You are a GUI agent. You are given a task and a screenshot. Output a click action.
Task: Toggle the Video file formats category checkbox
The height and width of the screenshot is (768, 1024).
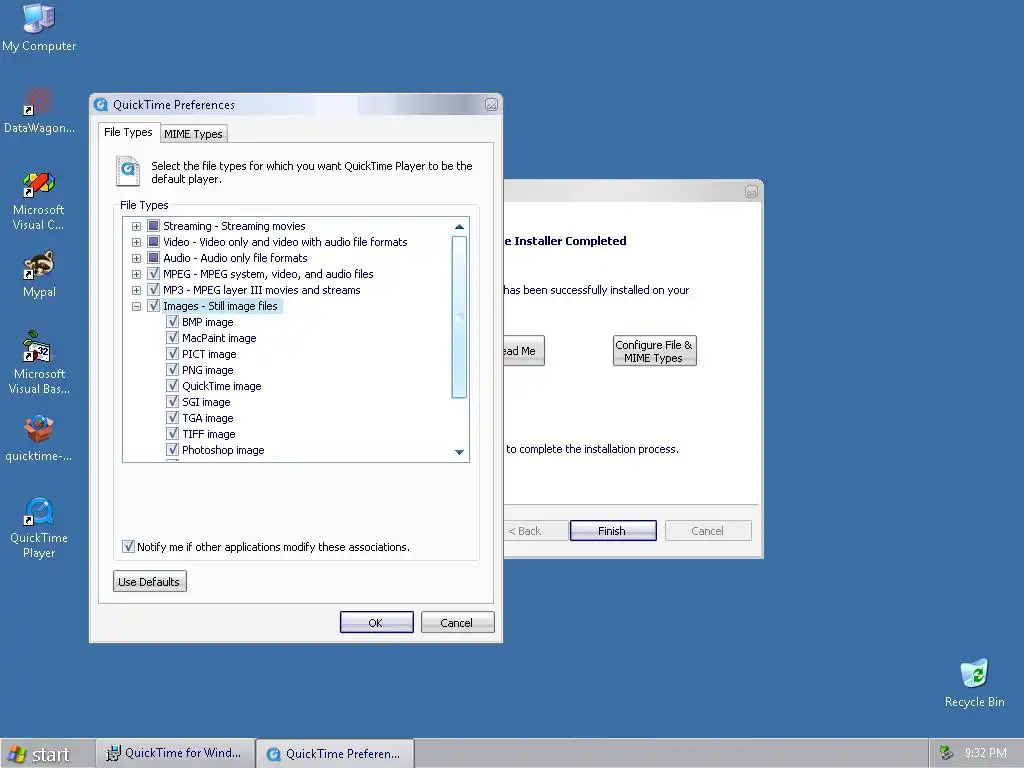(153, 242)
